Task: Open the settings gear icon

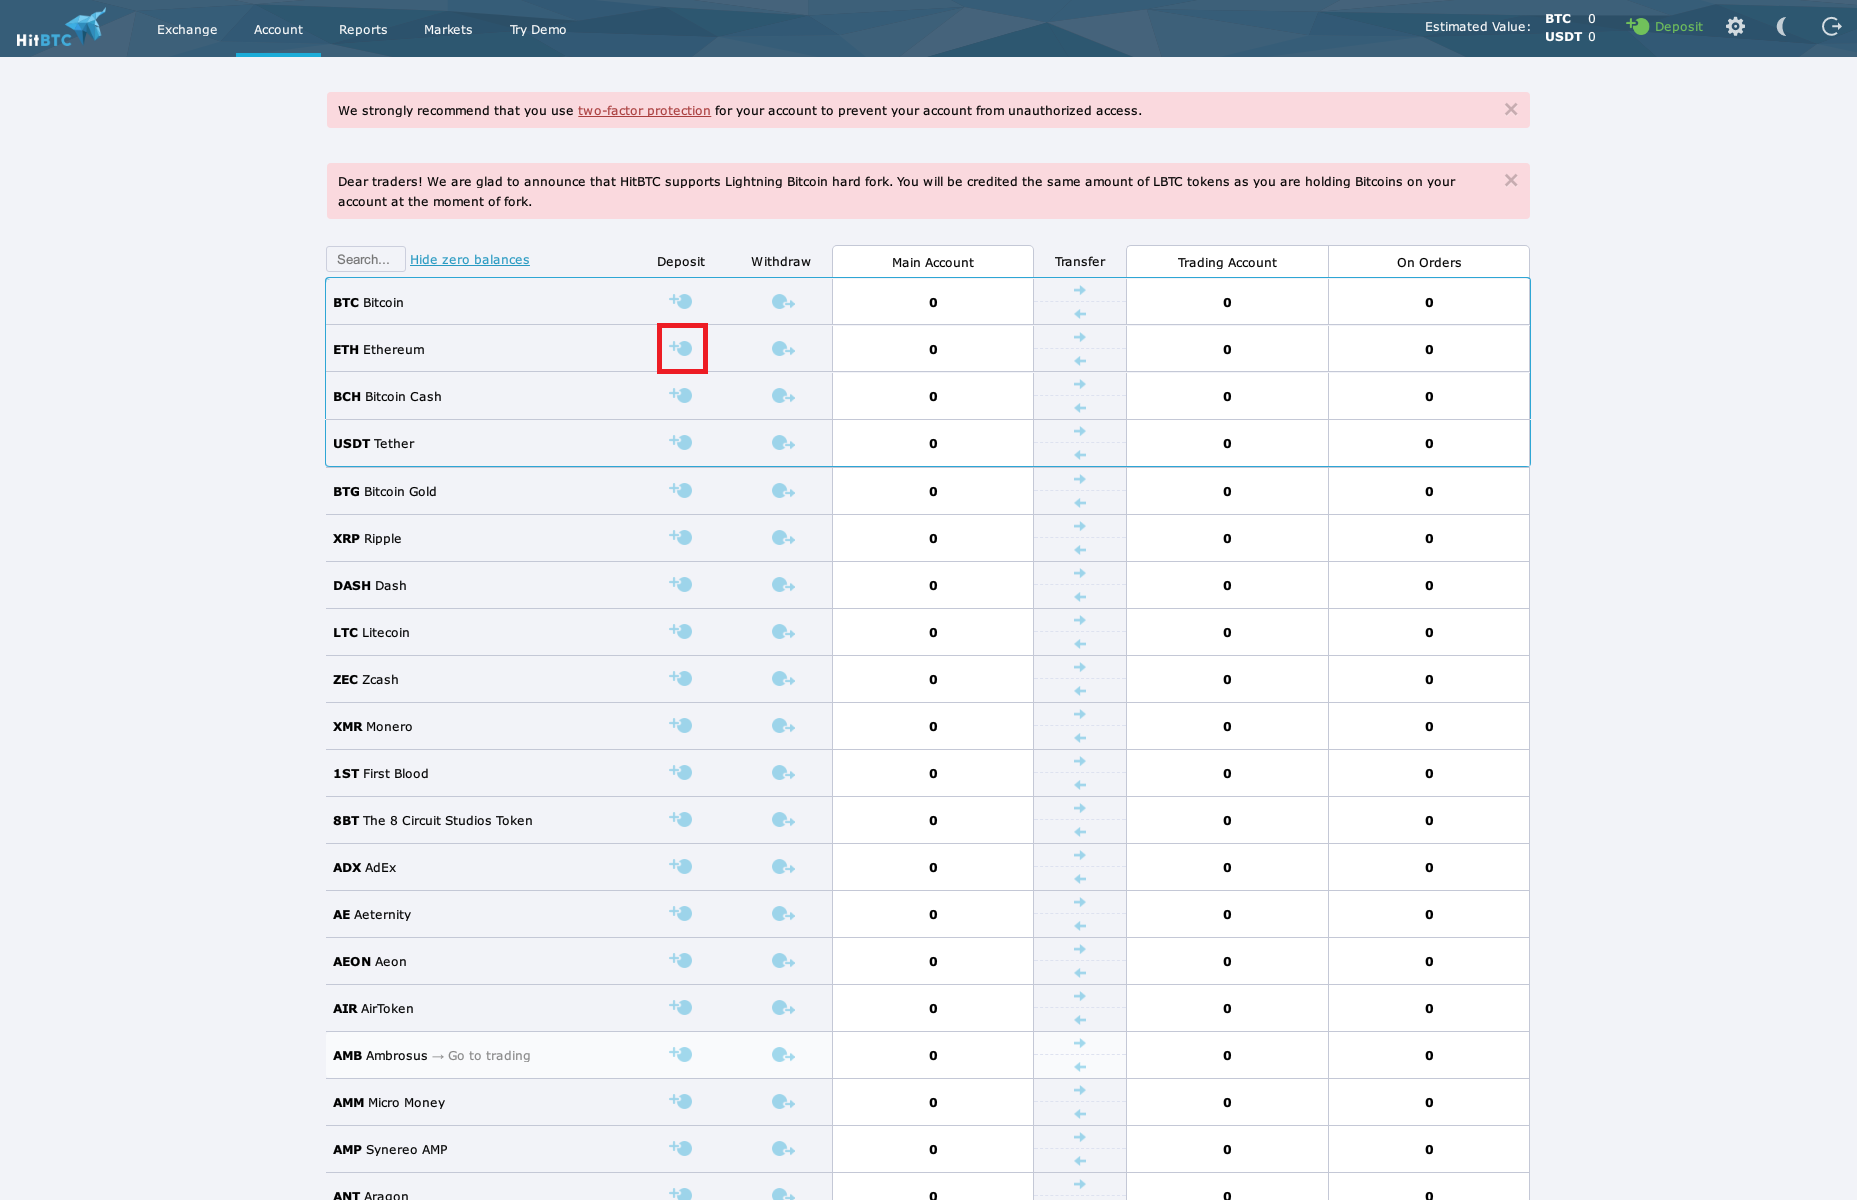Action: (1736, 27)
